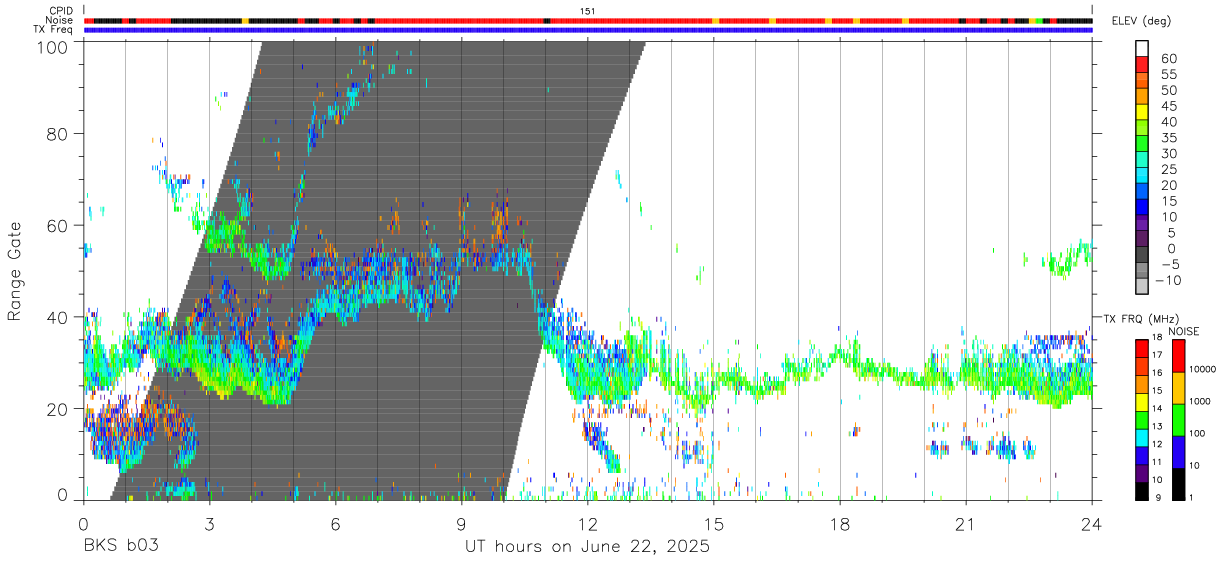
Task: Click the '21' hour tick label on x-axis
Action: click(966, 524)
